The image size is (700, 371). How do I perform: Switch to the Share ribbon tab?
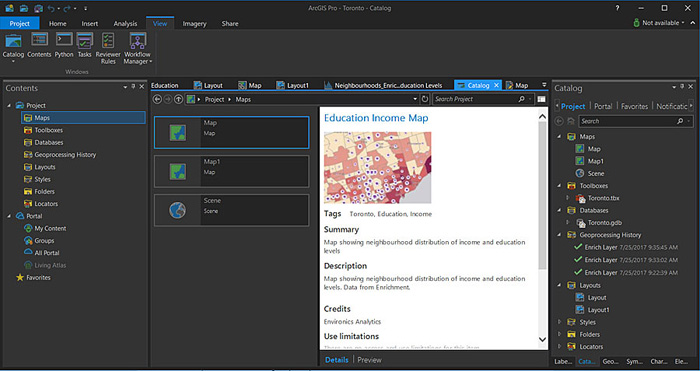pyautogui.click(x=230, y=24)
